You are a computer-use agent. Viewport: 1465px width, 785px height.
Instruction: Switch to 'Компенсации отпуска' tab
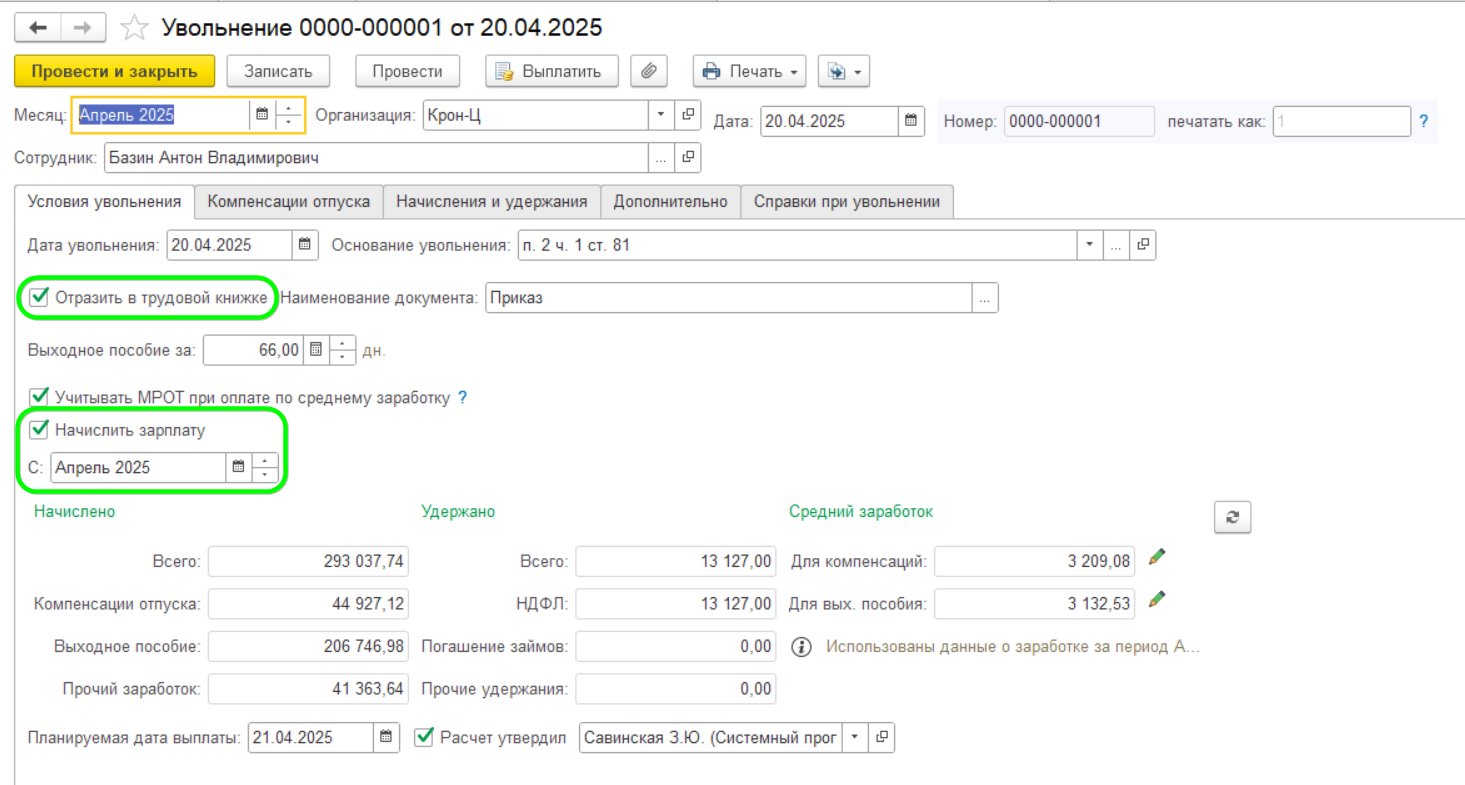click(288, 202)
